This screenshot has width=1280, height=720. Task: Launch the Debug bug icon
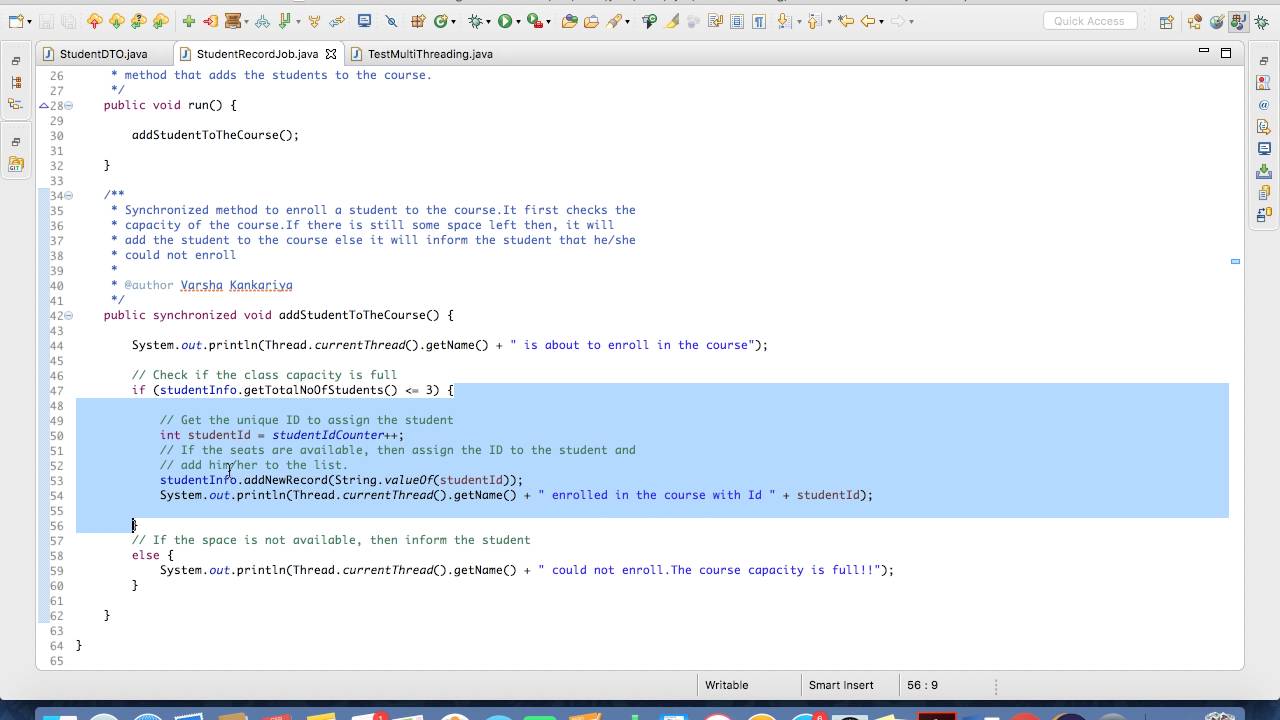click(x=476, y=21)
